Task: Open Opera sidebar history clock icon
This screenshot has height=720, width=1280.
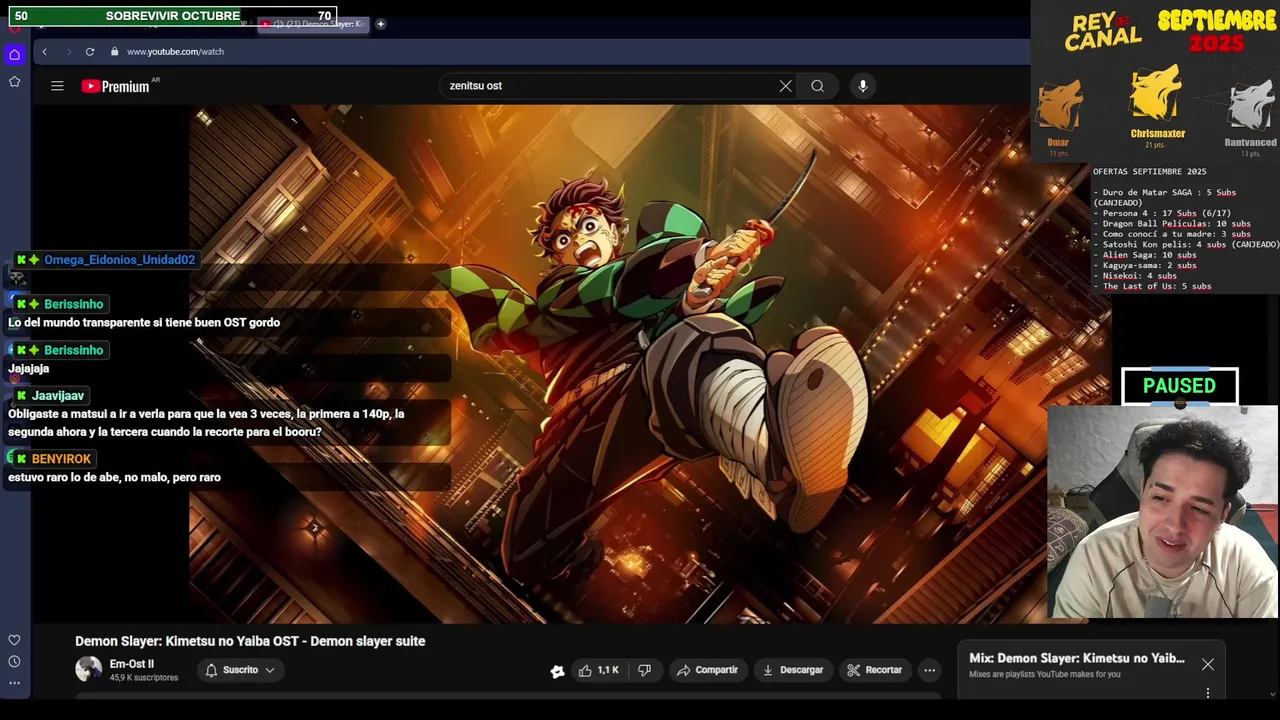Action: pos(14,661)
